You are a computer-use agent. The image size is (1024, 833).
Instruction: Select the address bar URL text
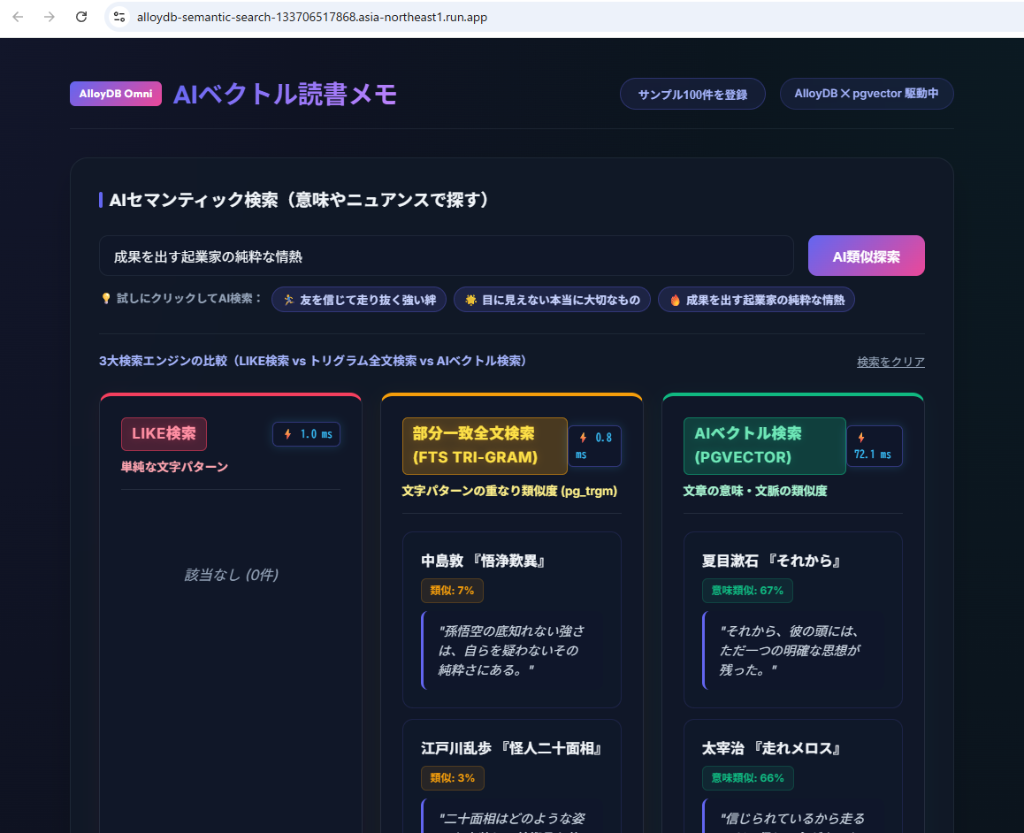click(x=312, y=17)
